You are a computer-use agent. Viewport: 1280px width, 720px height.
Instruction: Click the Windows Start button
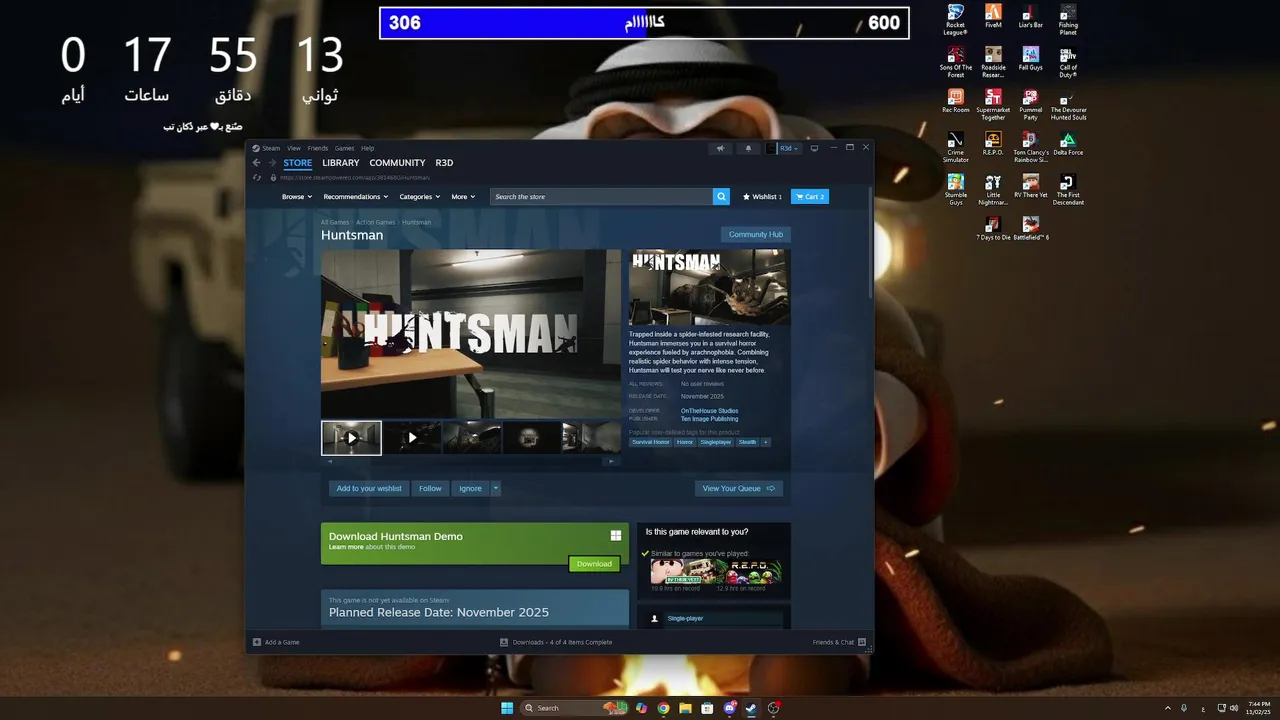[x=507, y=708]
